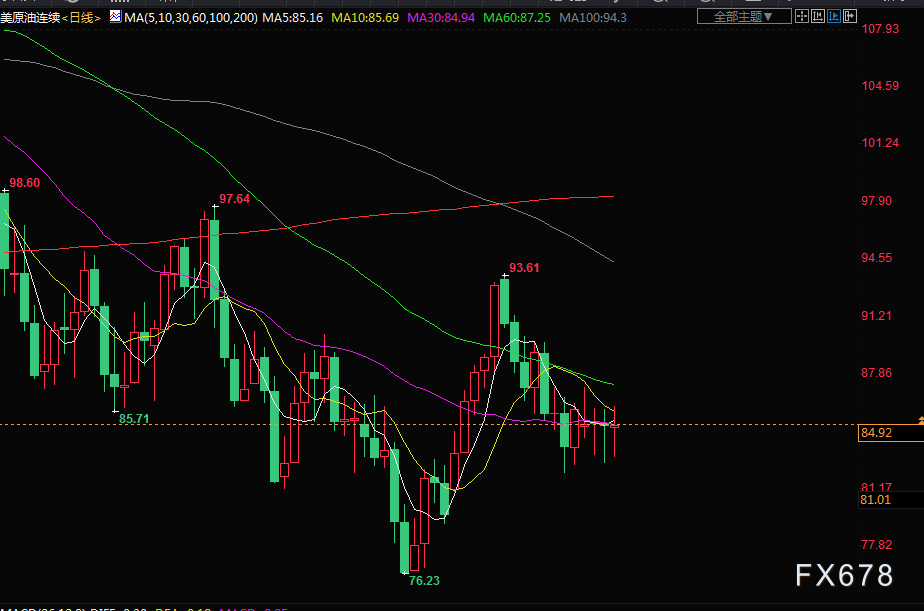Click the 97.64 peak price marker
The height and width of the screenshot is (611, 924).
(234, 199)
